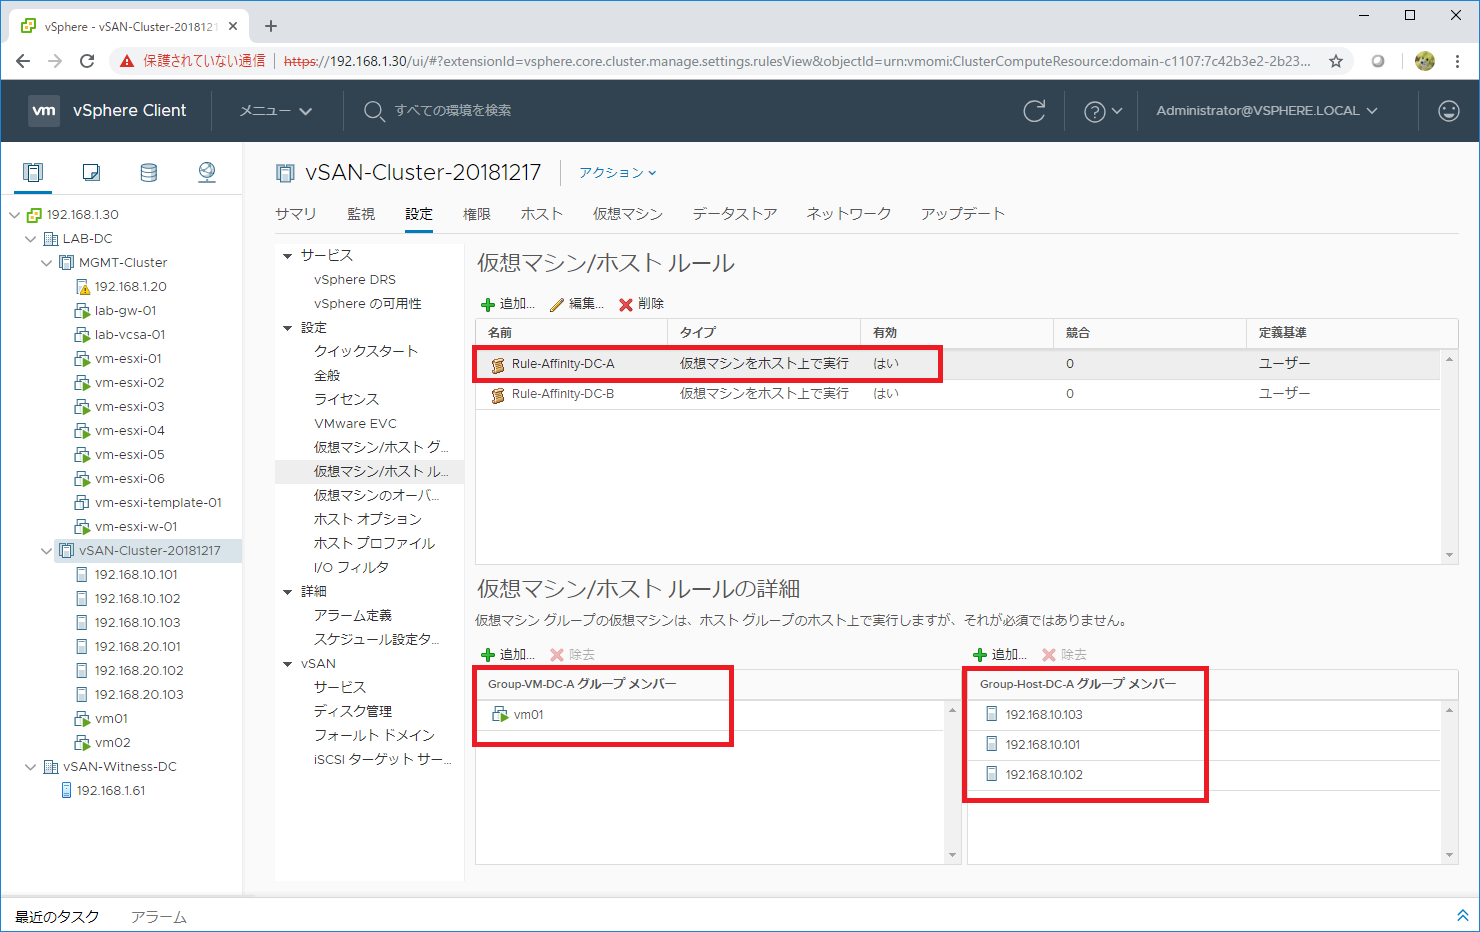Collapse the MGMT-Cluster tree node
The width and height of the screenshot is (1480, 932).
tap(47, 263)
